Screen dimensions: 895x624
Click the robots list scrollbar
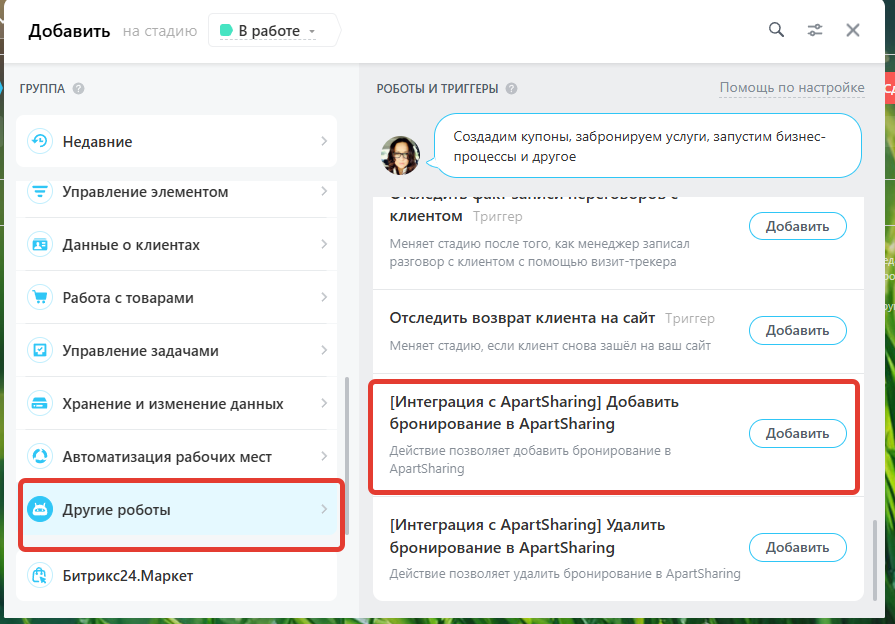(x=874, y=559)
